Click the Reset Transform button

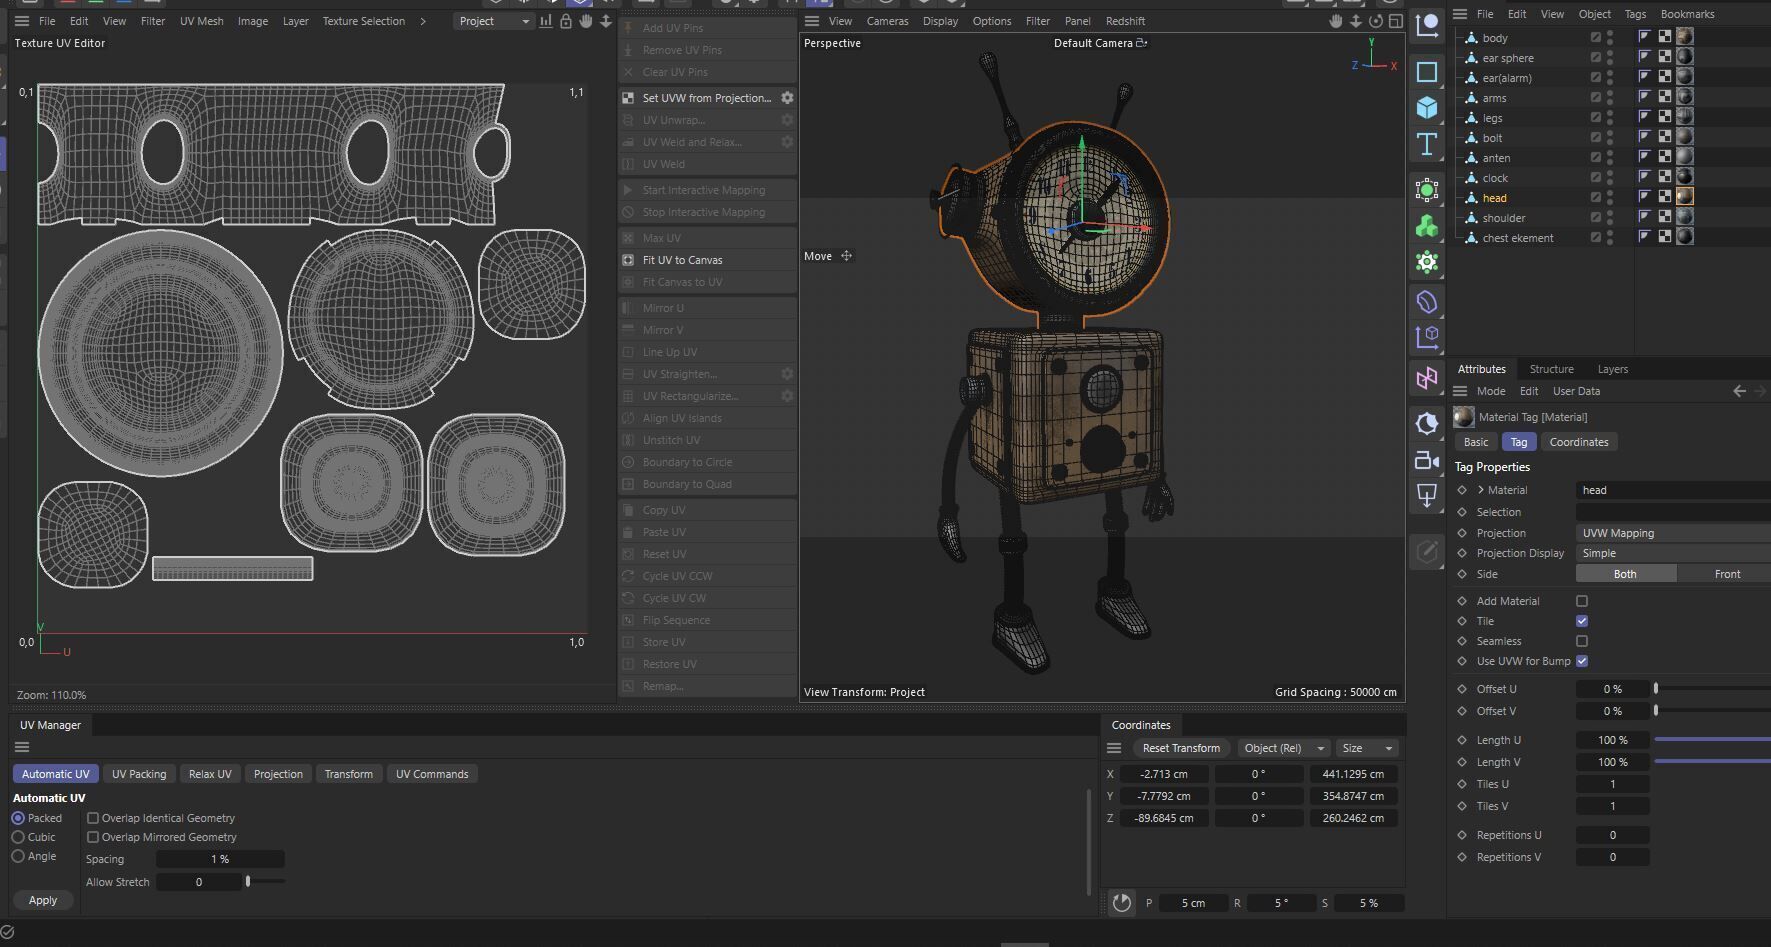(x=1181, y=748)
